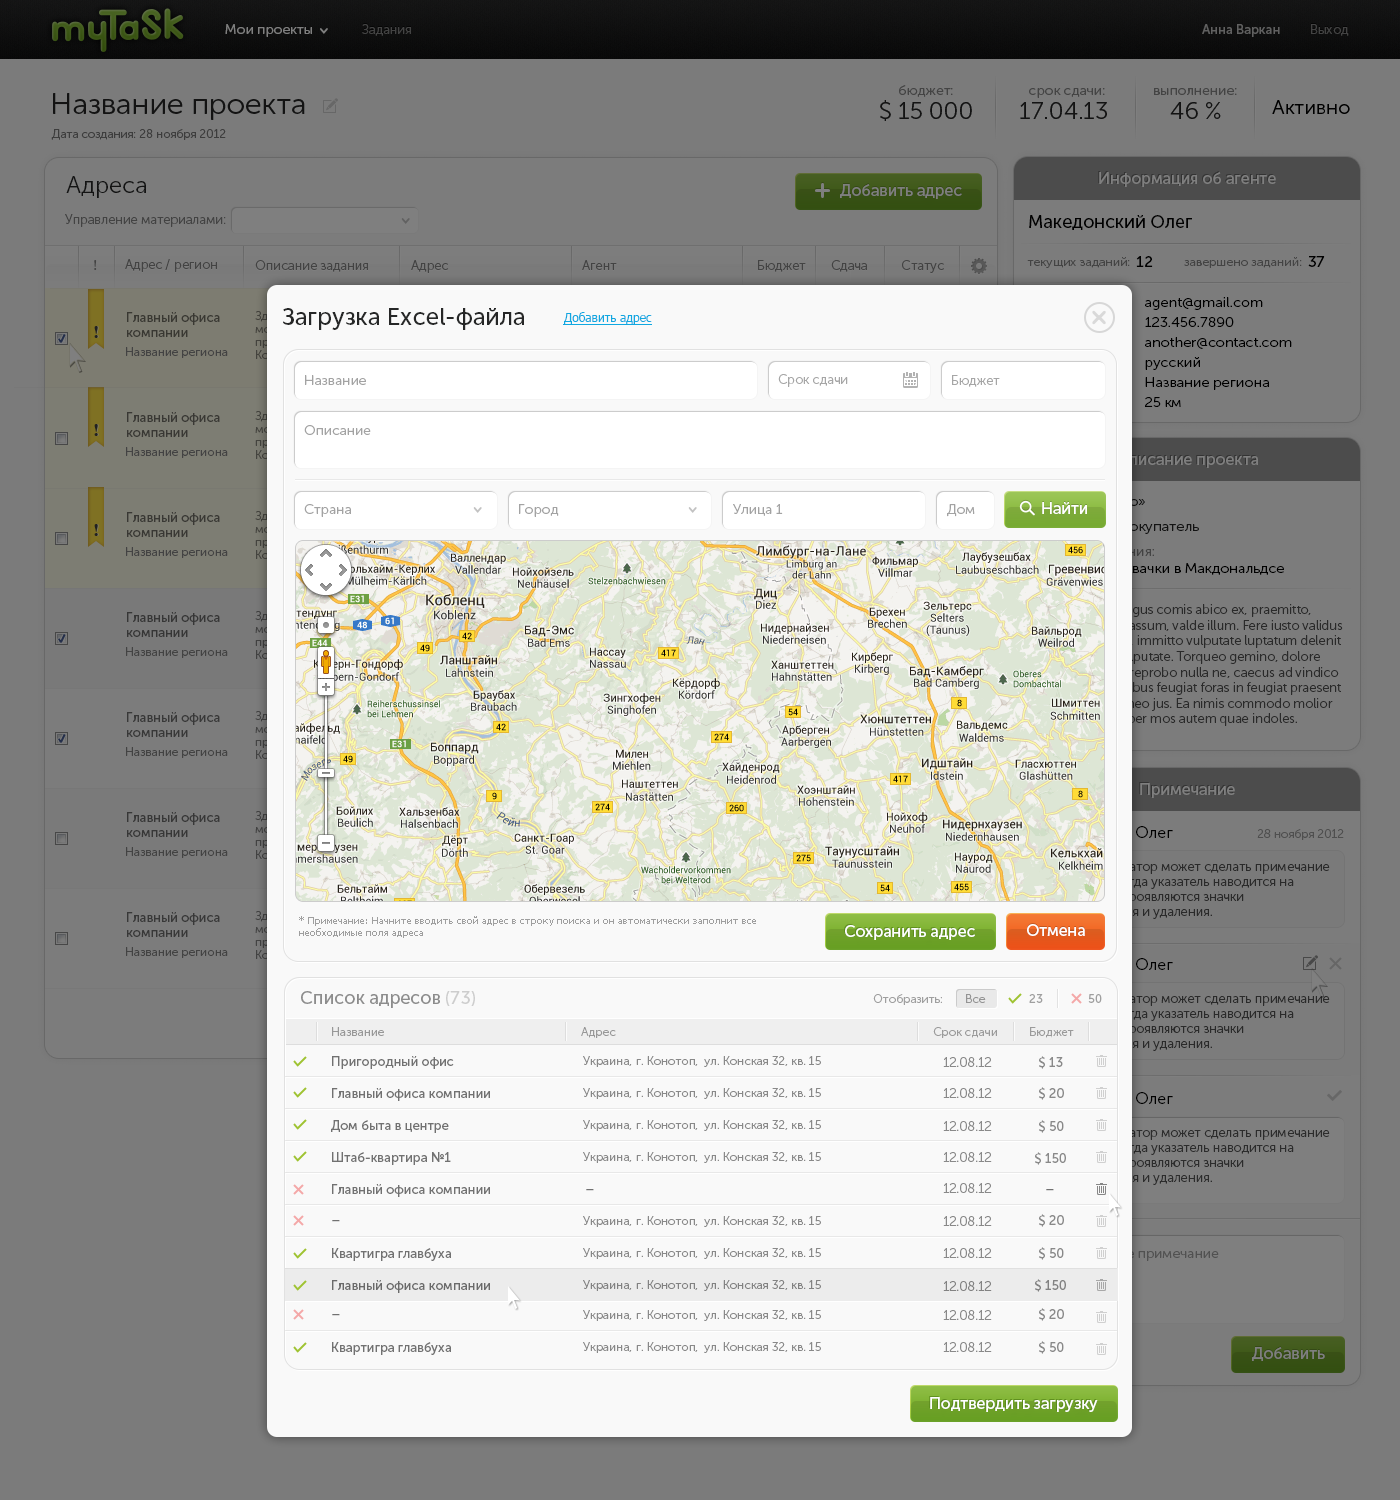Viewport: 1400px width, 1500px height.
Task: Click the Street View pegman icon
Action: pos(326,661)
